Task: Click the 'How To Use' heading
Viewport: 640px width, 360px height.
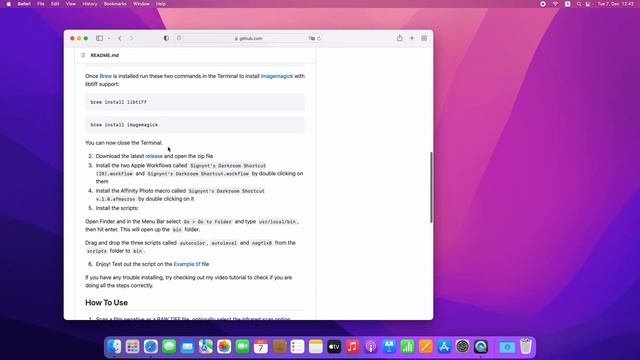Action: (107, 302)
